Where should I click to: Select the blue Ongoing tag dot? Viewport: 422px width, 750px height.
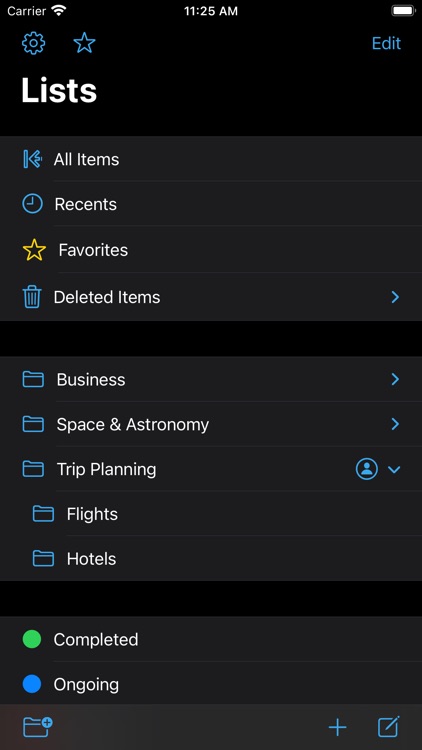(x=32, y=684)
